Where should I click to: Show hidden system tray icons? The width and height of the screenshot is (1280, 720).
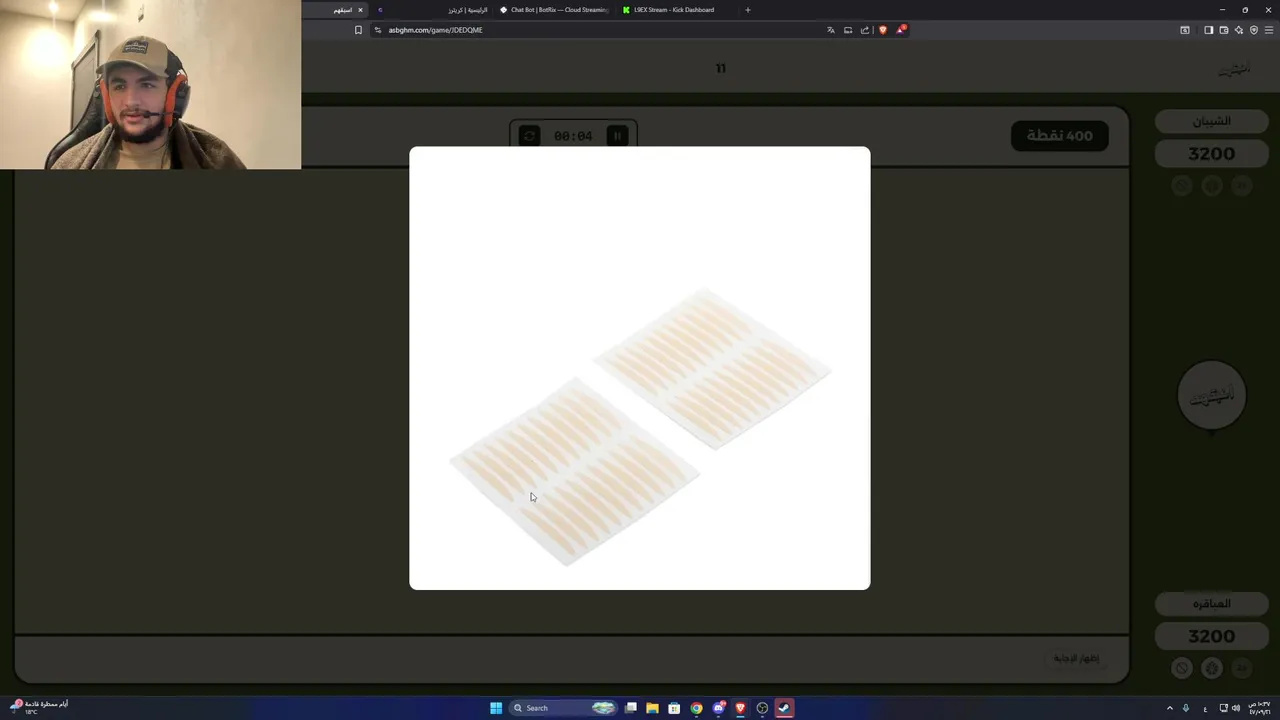tap(1169, 708)
